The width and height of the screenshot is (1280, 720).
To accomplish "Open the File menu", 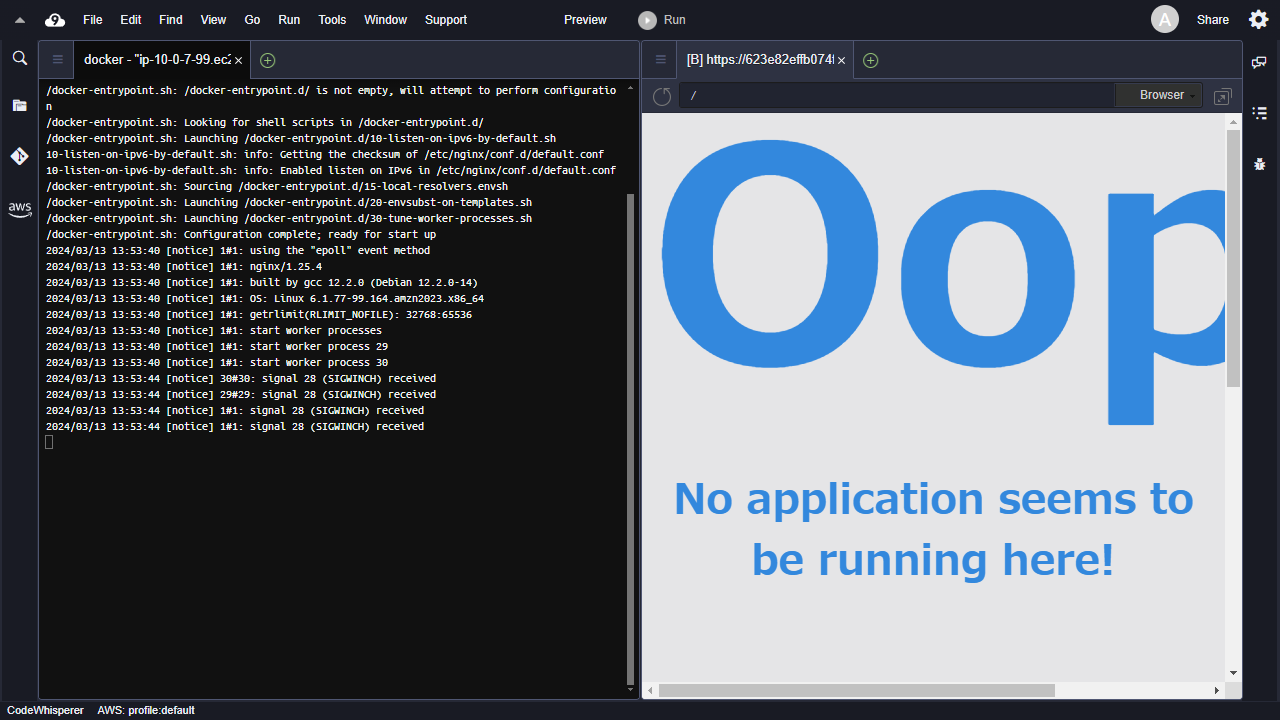I will point(93,20).
